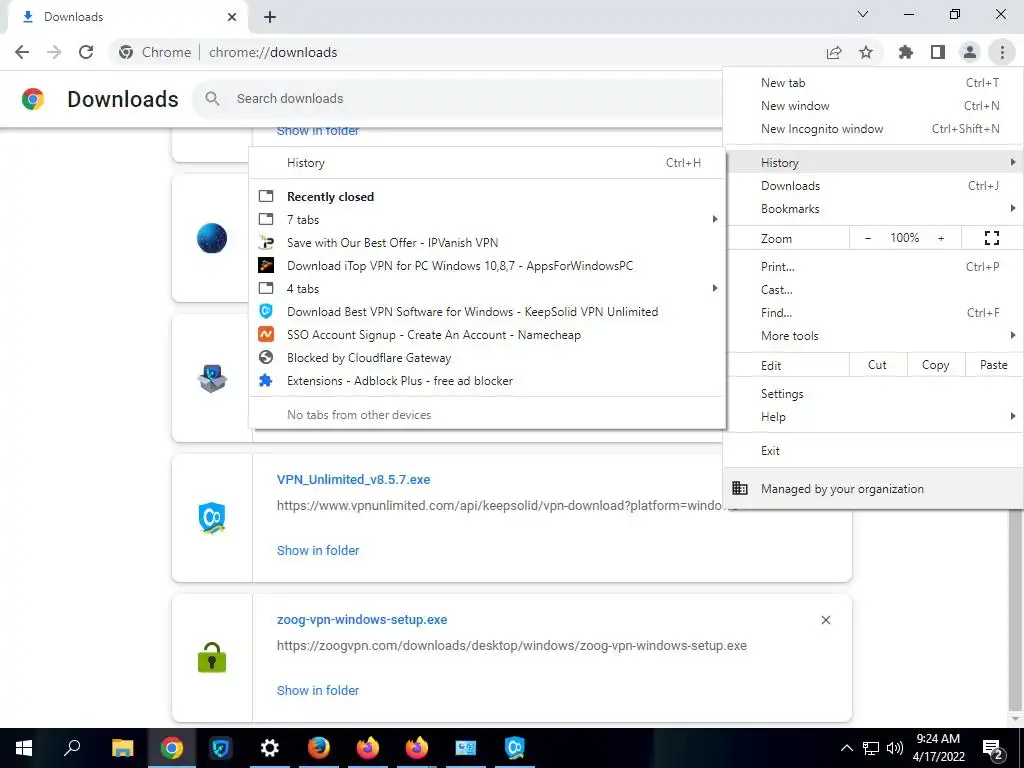Click the volume speaker tray icon

pyautogui.click(x=895, y=748)
